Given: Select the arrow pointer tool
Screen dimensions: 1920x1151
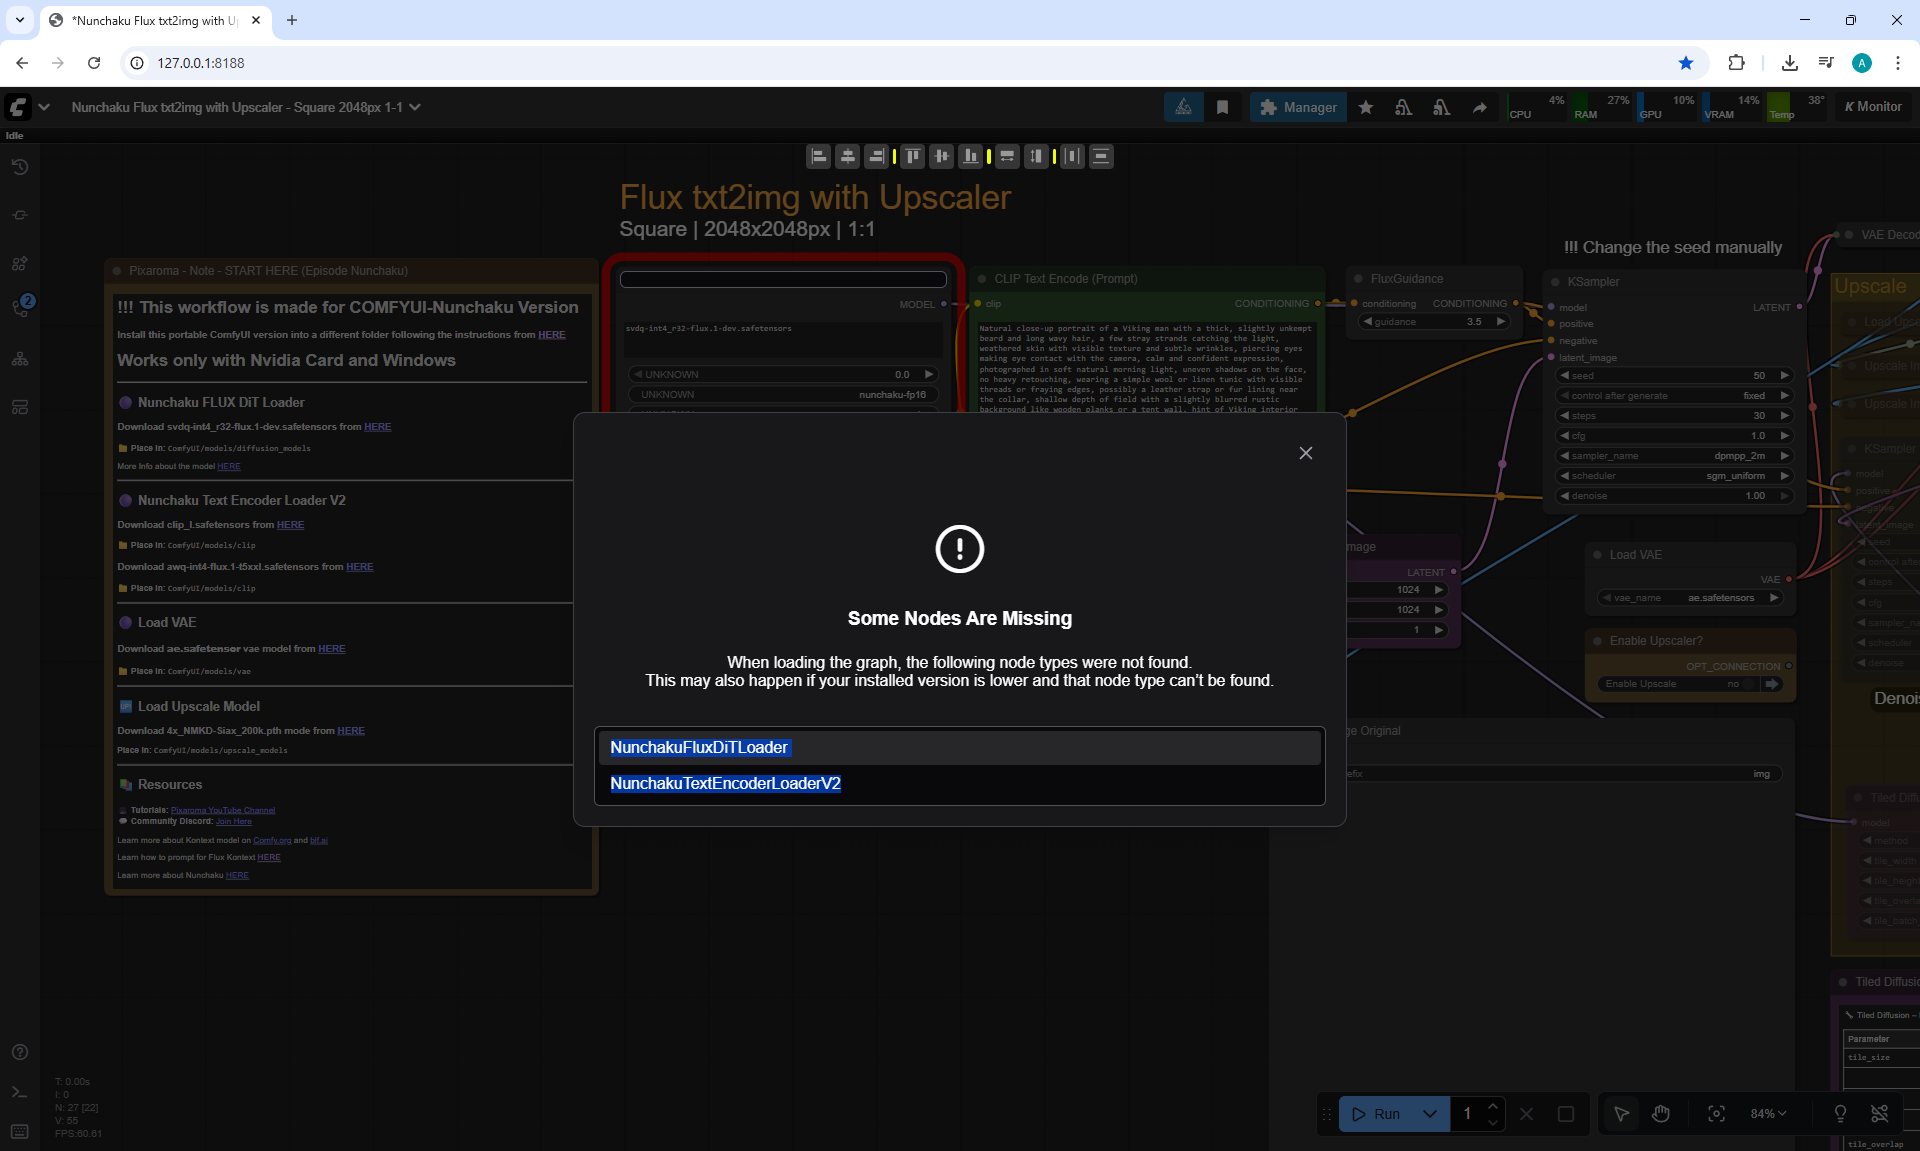Looking at the screenshot, I should pyautogui.click(x=1621, y=1114).
